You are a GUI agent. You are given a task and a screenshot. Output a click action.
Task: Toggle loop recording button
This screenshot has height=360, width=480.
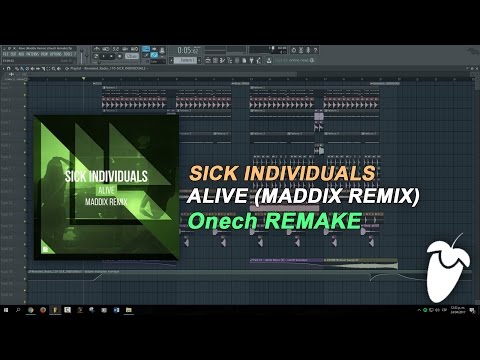(x=134, y=49)
